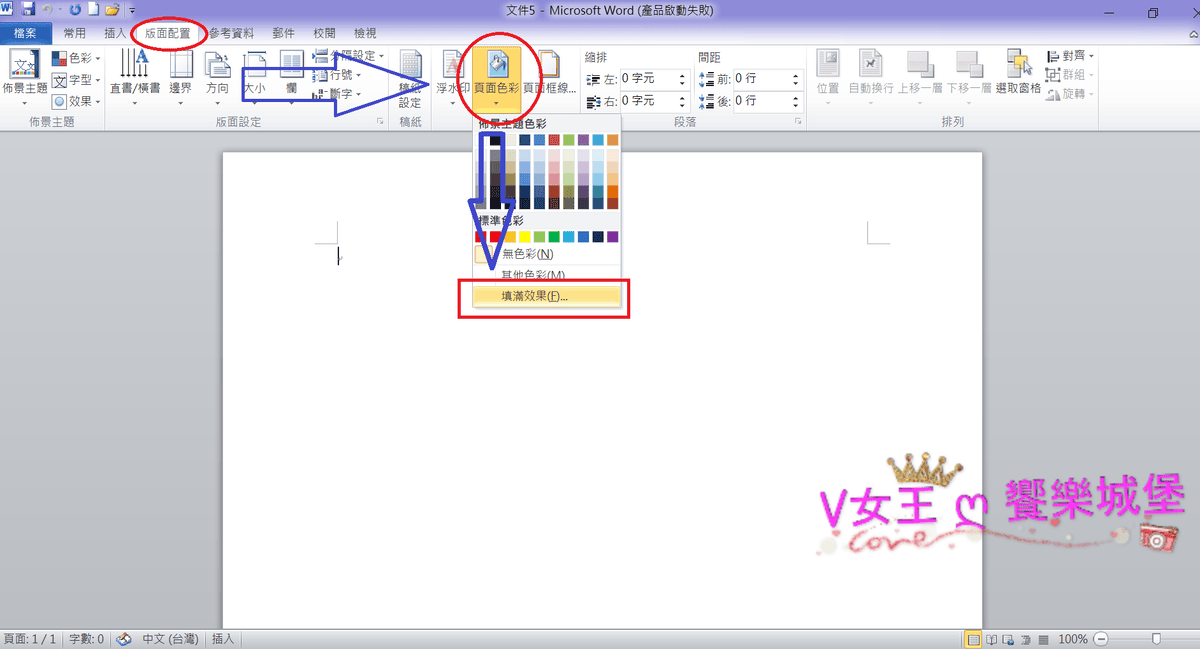
Task: Expand the 色彩 theme colors dropdown
Action: tap(76, 59)
